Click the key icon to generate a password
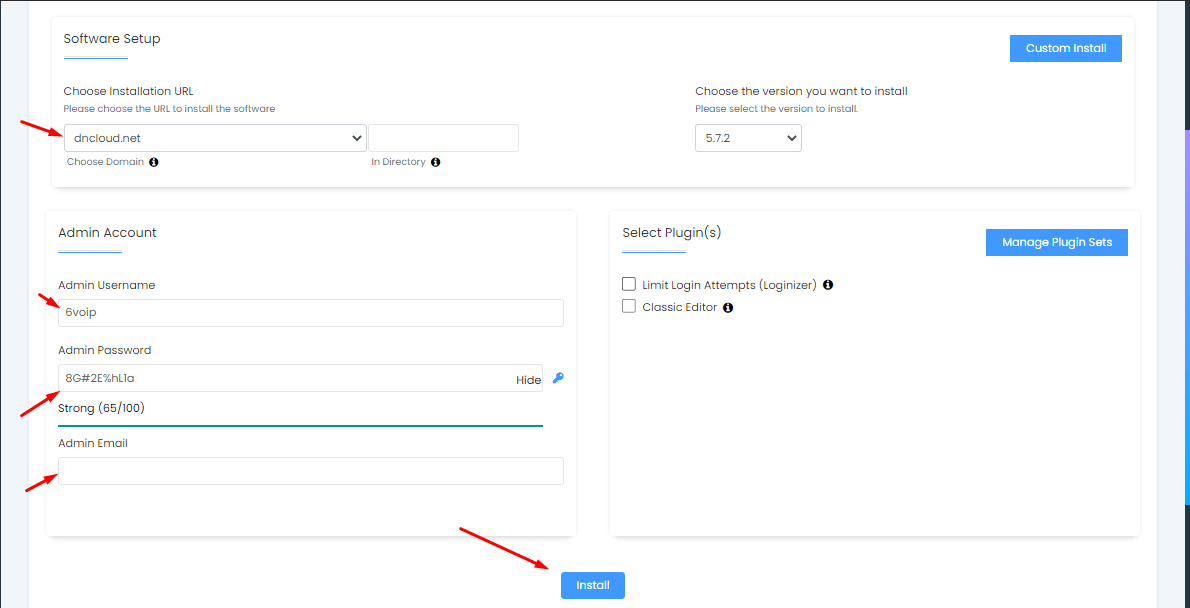 [558, 378]
